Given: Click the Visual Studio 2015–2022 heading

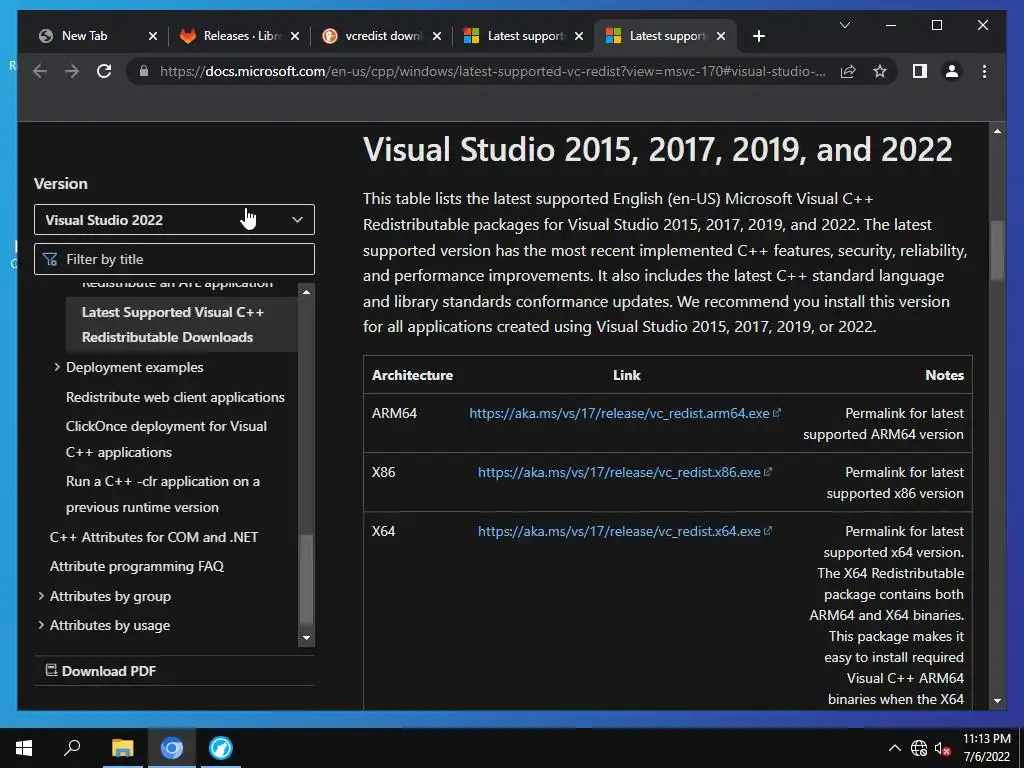Looking at the screenshot, I should (657, 150).
